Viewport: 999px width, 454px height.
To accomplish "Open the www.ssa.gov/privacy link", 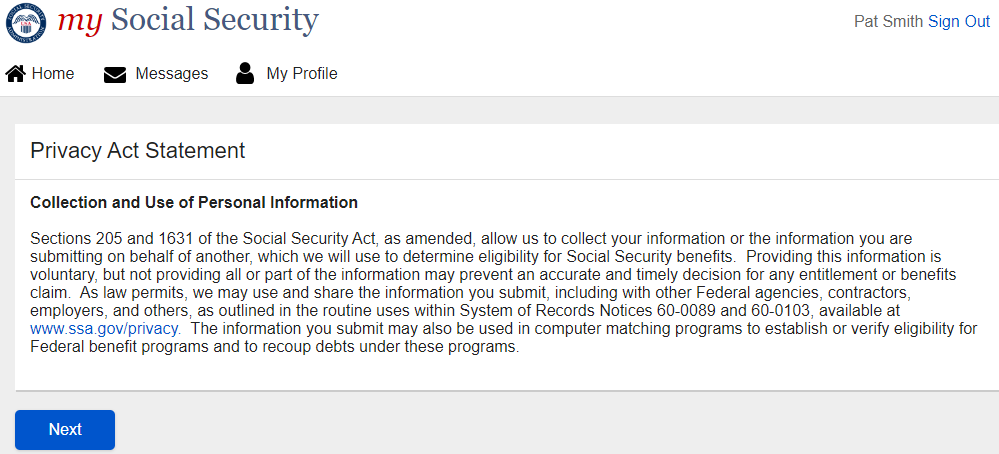I will click(105, 328).
